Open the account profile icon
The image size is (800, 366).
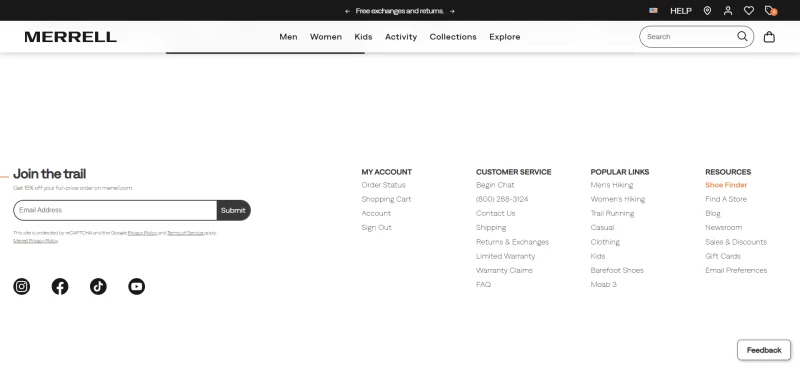coord(728,11)
